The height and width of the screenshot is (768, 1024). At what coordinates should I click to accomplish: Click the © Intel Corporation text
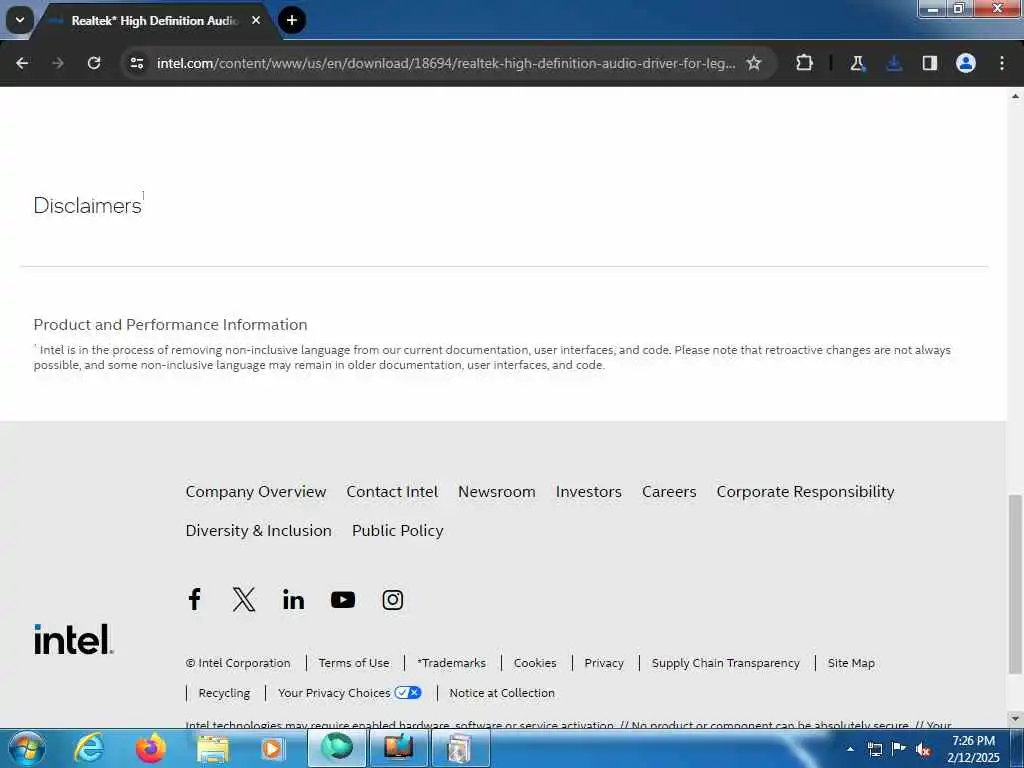(x=238, y=663)
